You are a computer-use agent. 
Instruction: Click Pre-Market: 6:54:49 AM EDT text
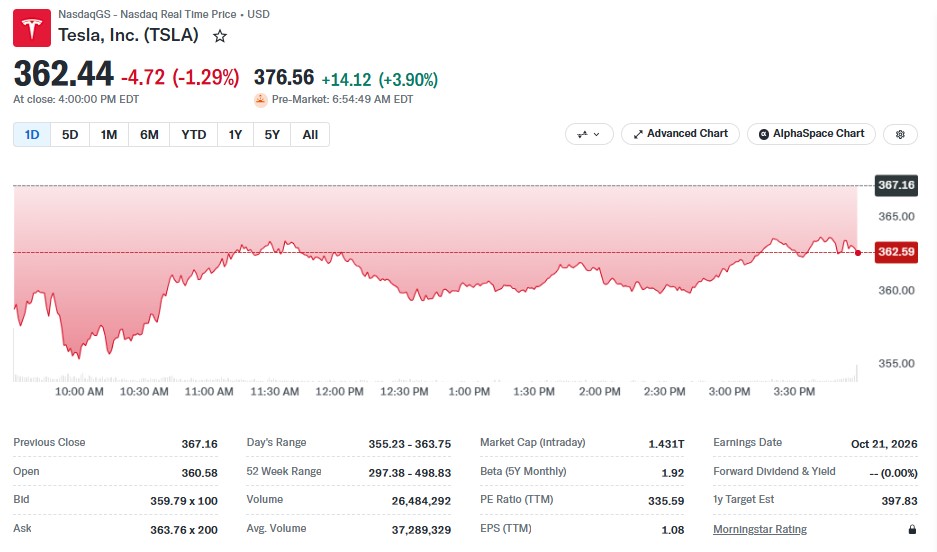[342, 100]
